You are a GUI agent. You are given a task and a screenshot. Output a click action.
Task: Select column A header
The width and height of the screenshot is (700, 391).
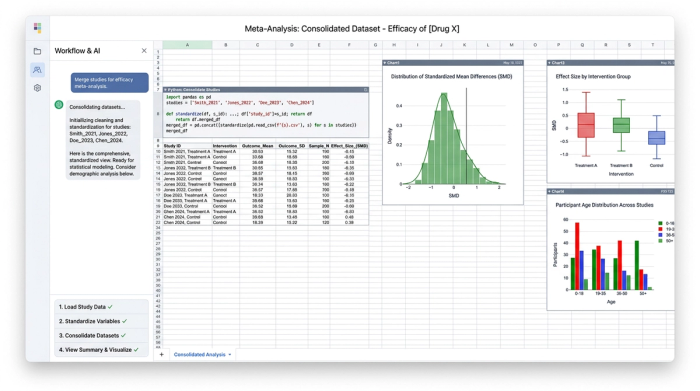pos(188,45)
